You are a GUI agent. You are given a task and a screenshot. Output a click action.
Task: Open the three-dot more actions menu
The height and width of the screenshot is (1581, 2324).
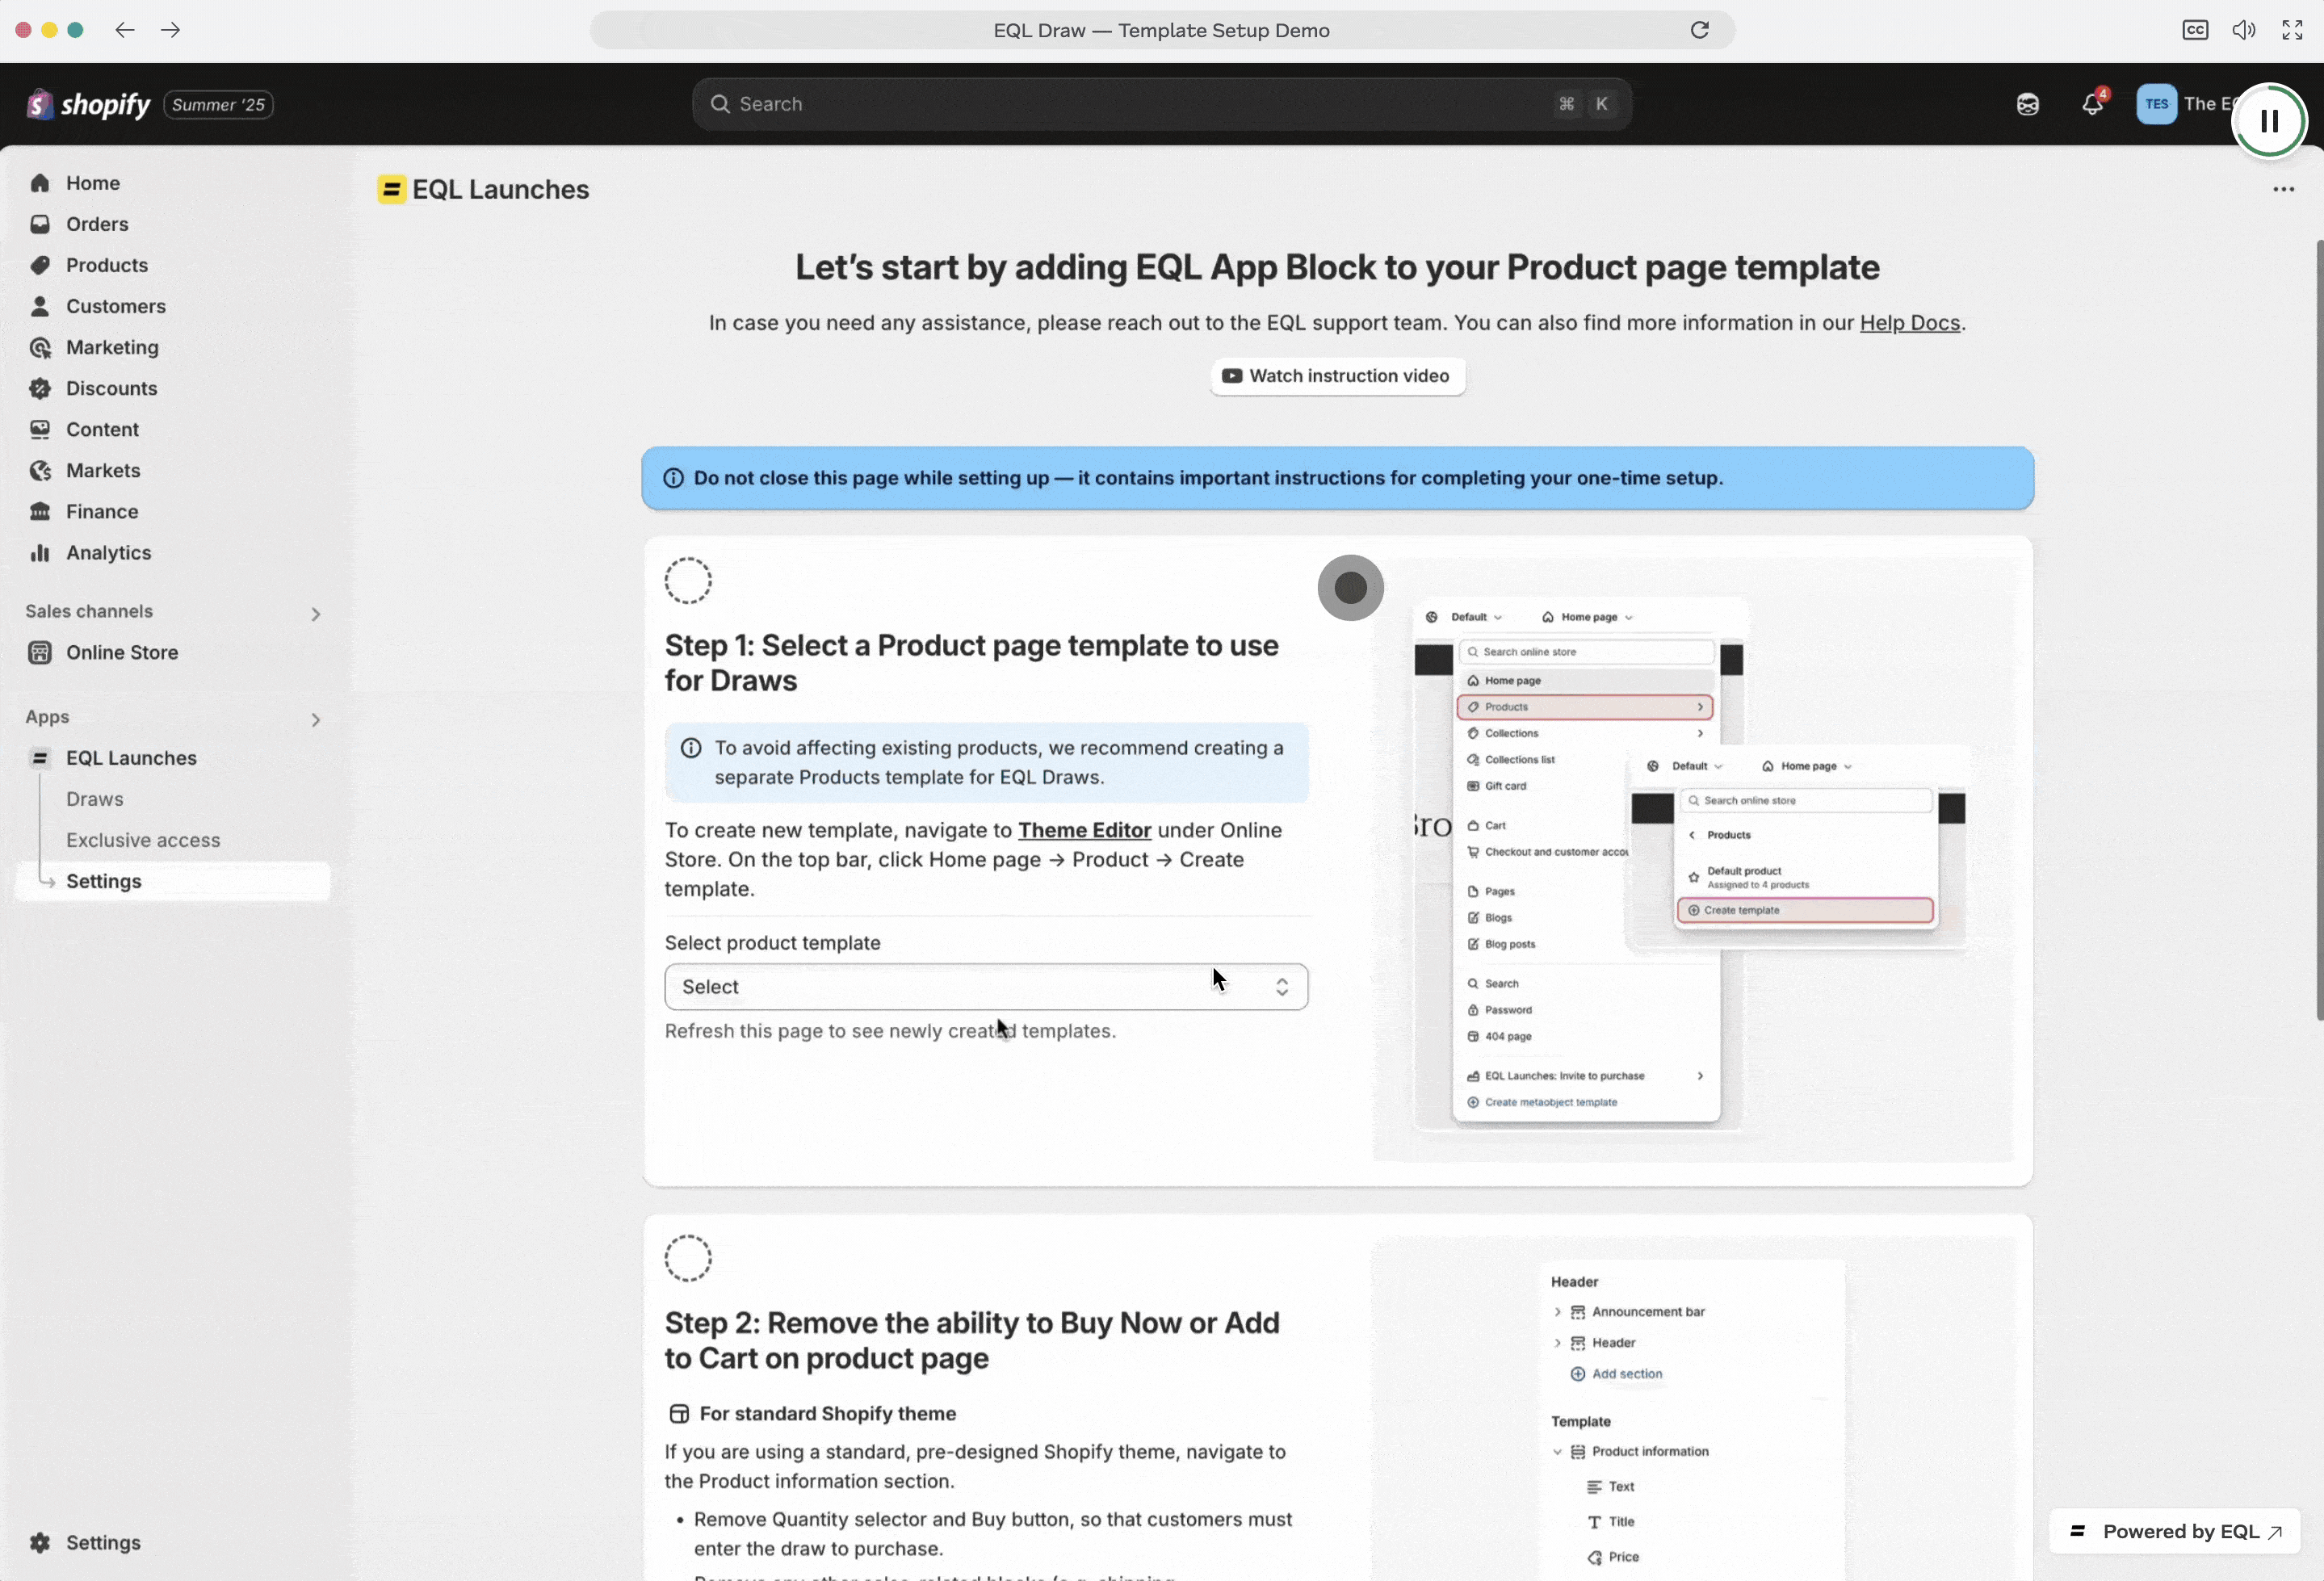tap(2283, 189)
